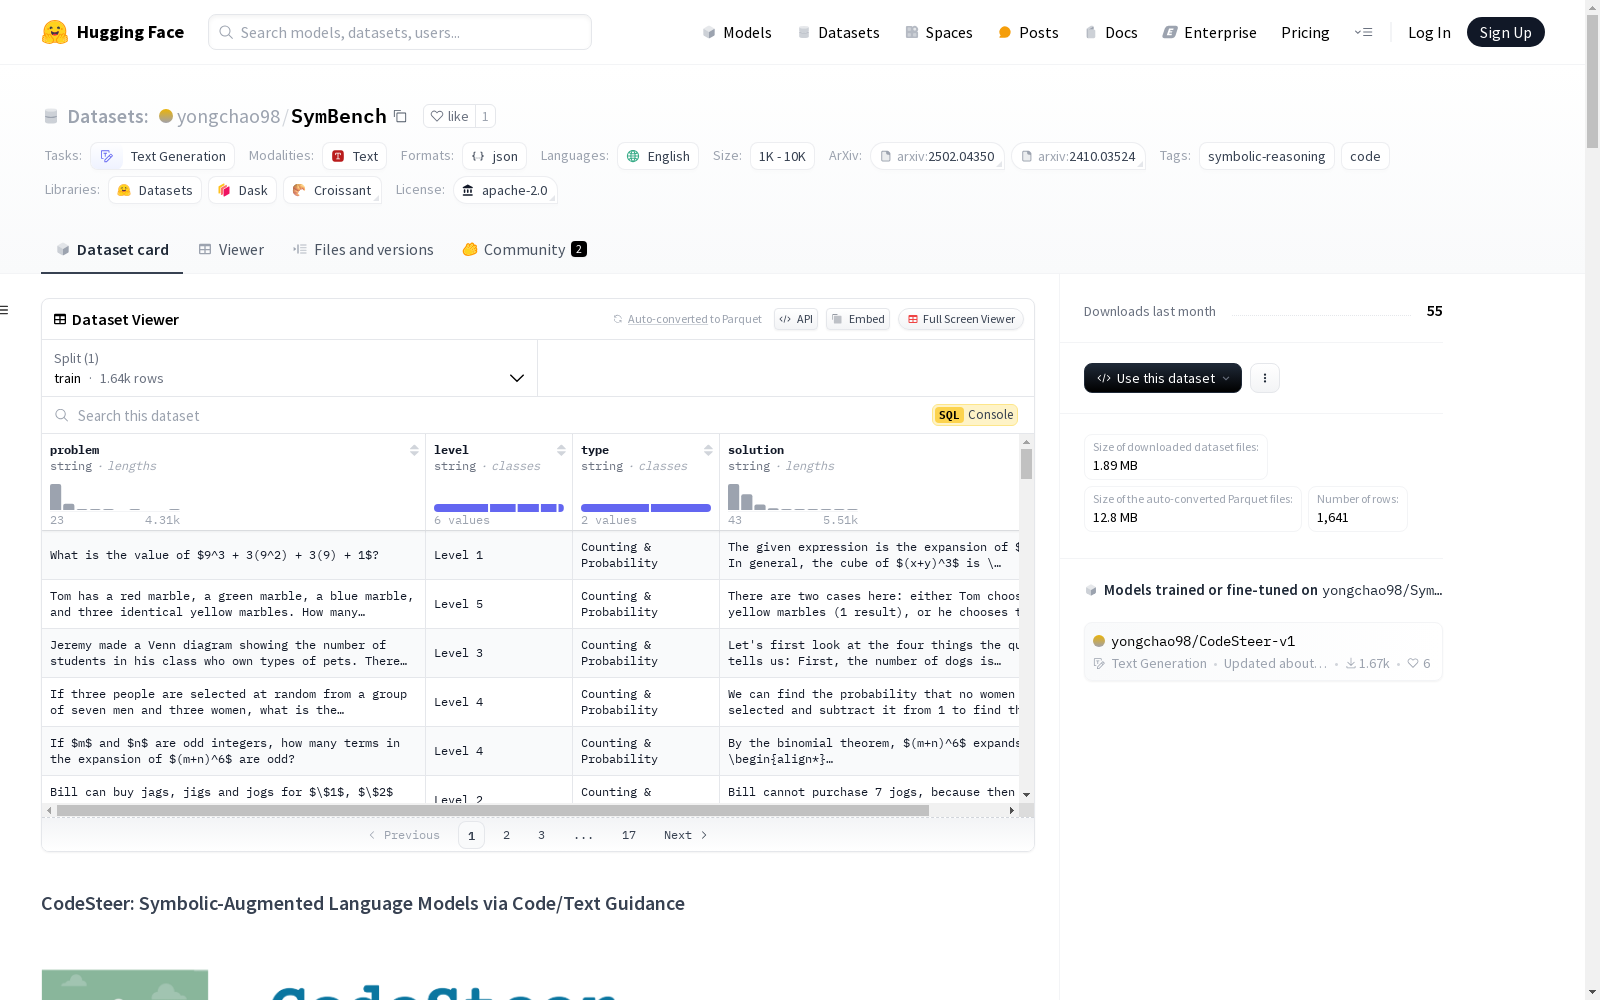Select the Croissant library tag
The height and width of the screenshot is (1000, 1600).
(332, 190)
